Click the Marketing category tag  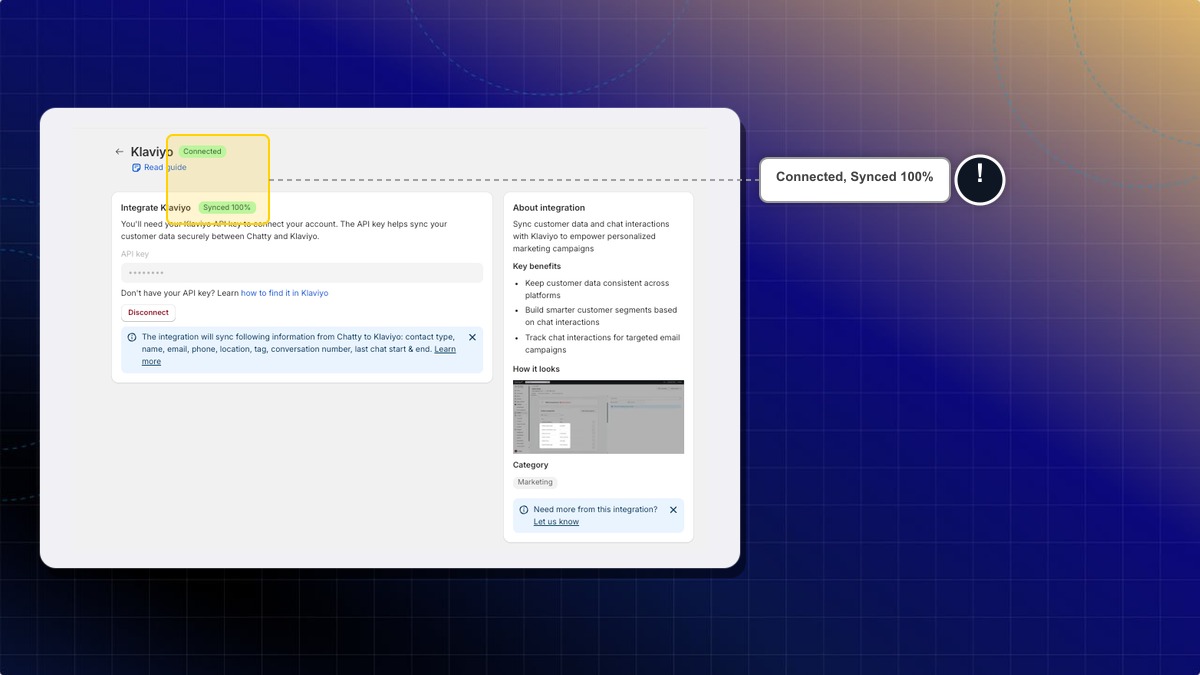tap(535, 482)
